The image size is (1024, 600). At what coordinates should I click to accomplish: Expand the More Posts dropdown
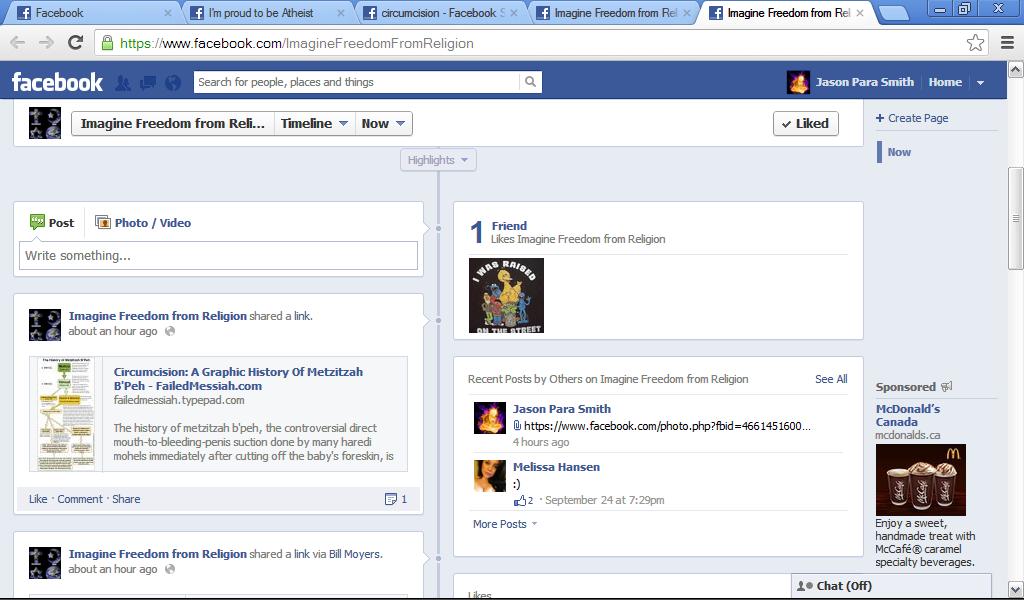pyautogui.click(x=505, y=524)
